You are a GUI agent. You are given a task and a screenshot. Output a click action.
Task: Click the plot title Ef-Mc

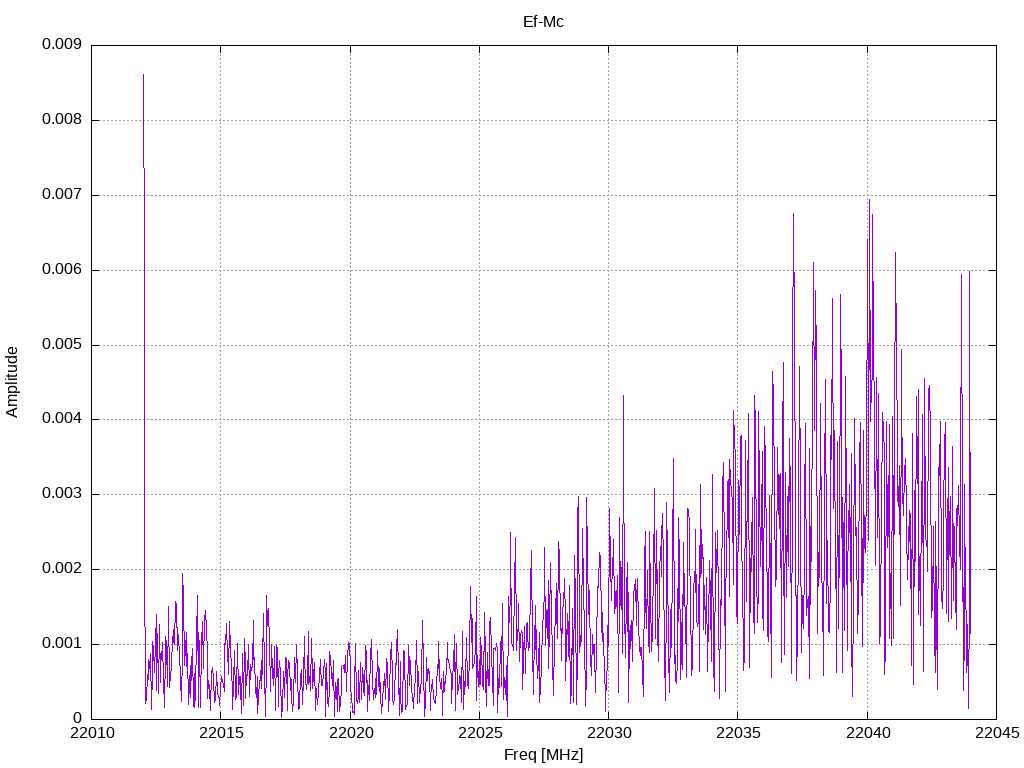point(543,21)
